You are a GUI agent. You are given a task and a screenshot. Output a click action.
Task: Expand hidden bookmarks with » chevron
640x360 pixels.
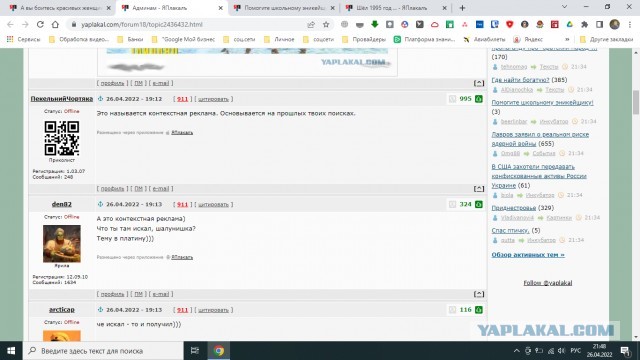click(567, 40)
